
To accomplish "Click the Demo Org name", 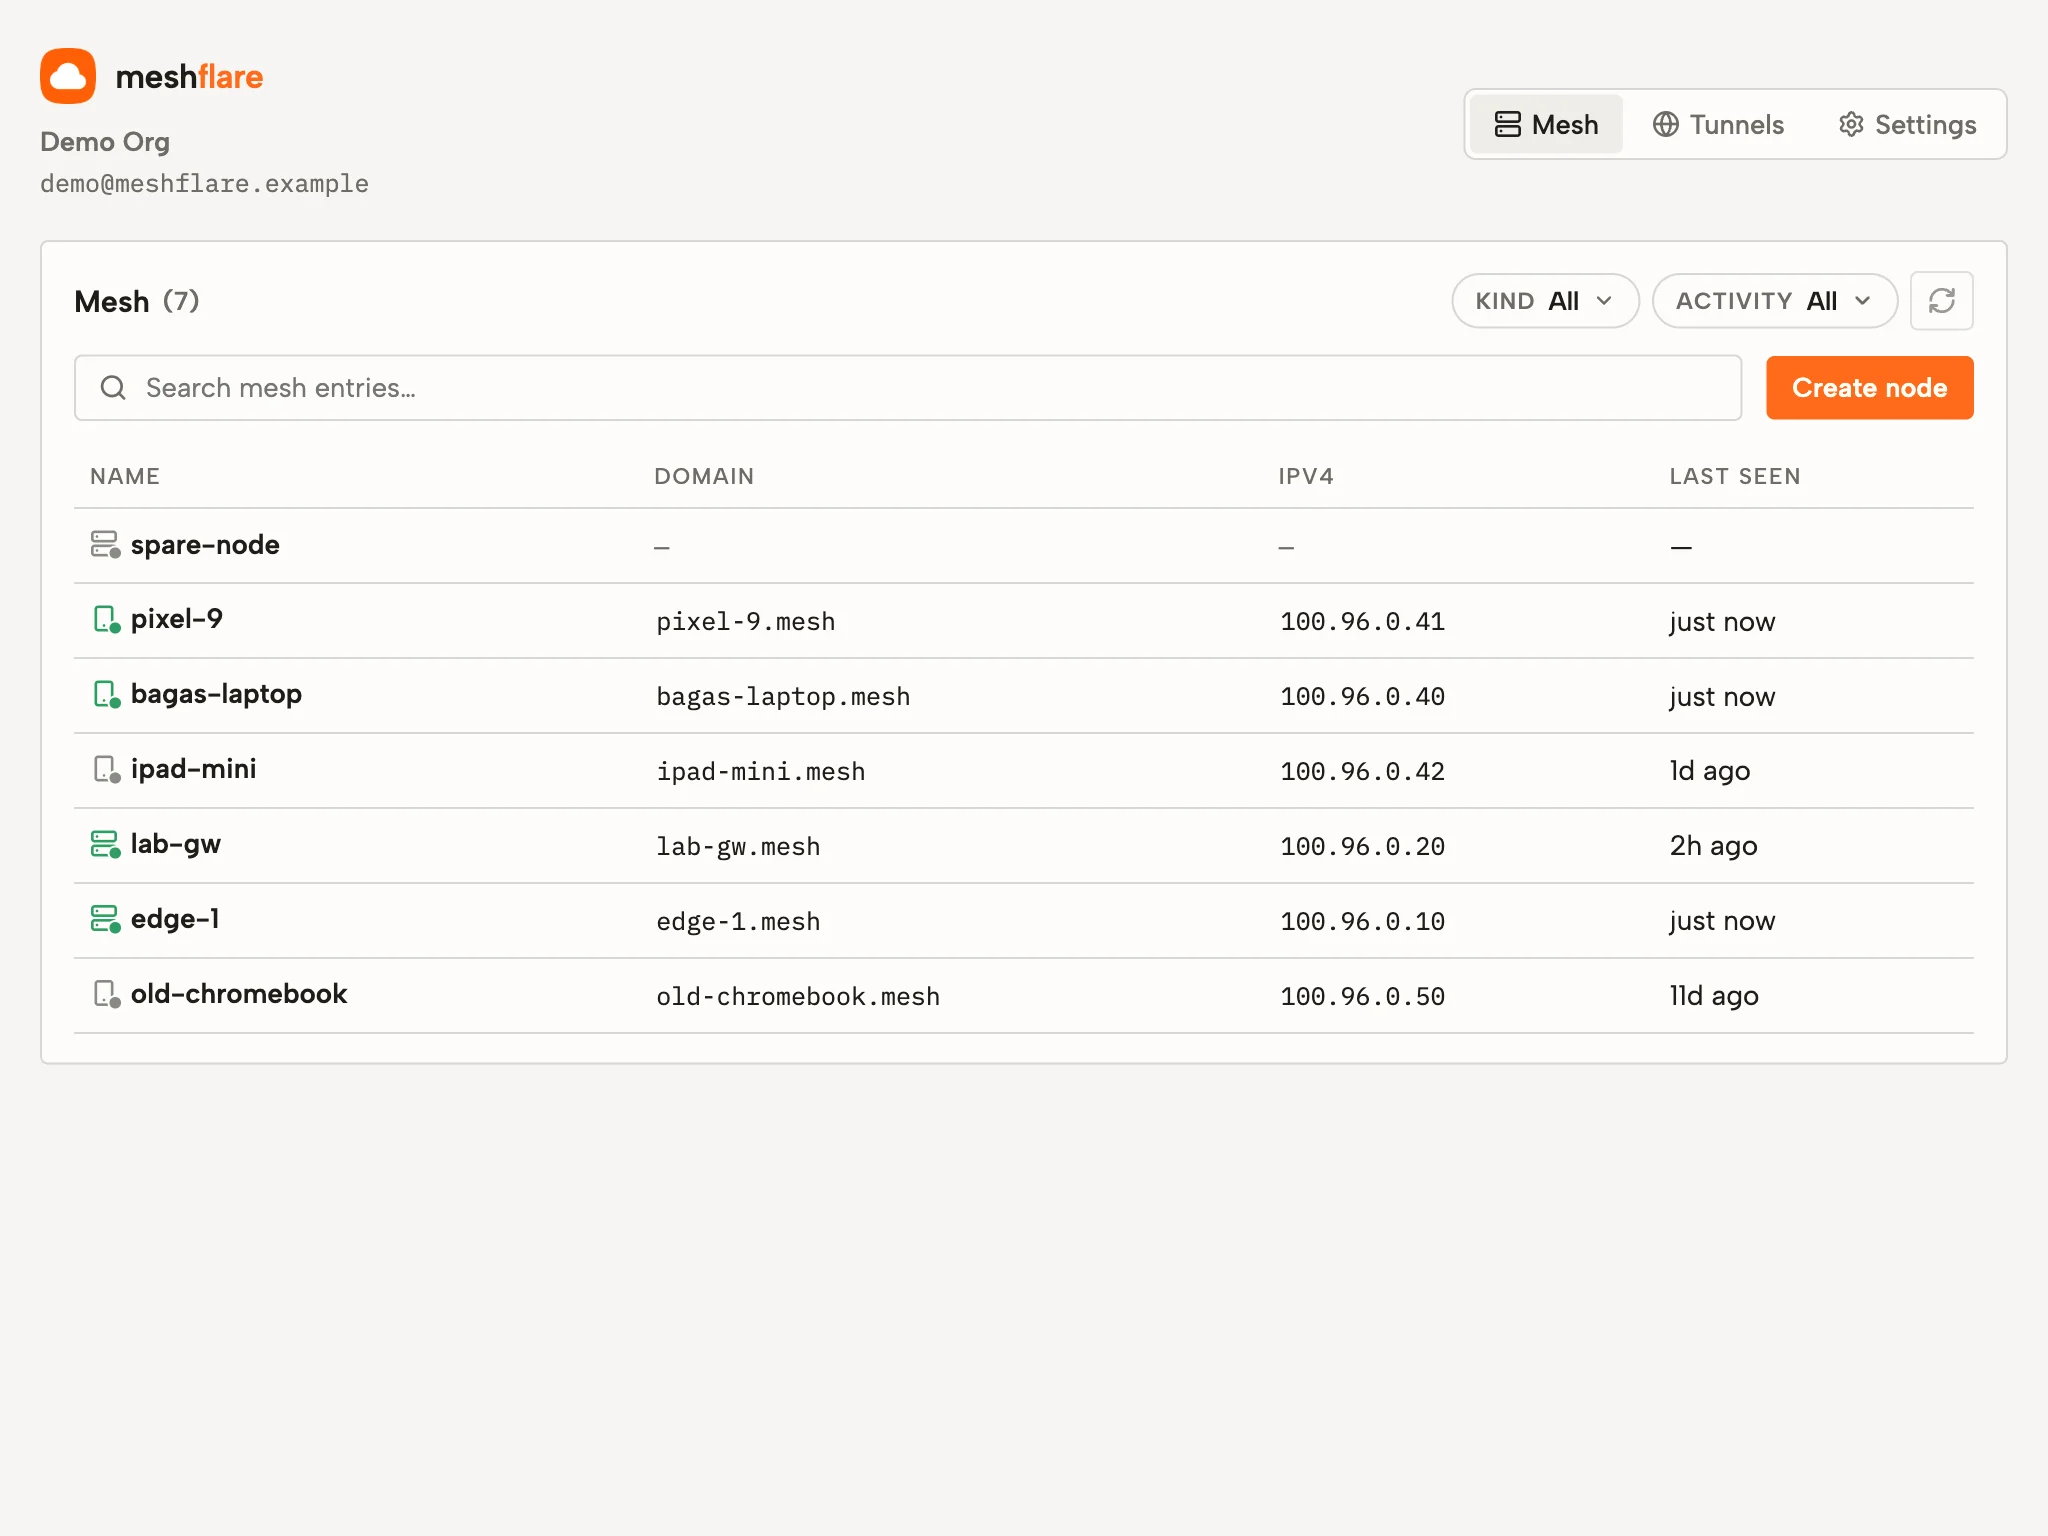I will tap(105, 142).
